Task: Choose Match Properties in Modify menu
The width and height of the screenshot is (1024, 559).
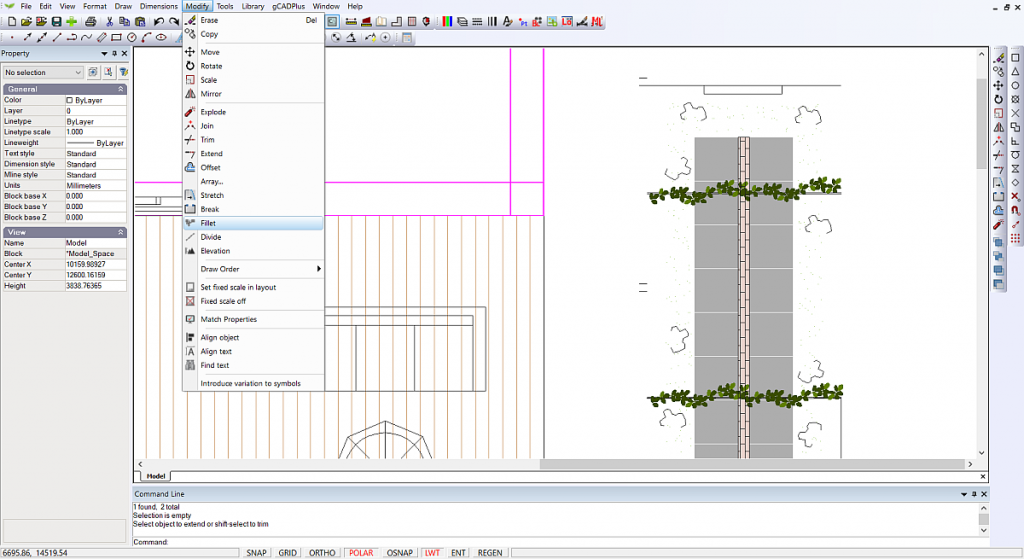Action: [x=253, y=319]
